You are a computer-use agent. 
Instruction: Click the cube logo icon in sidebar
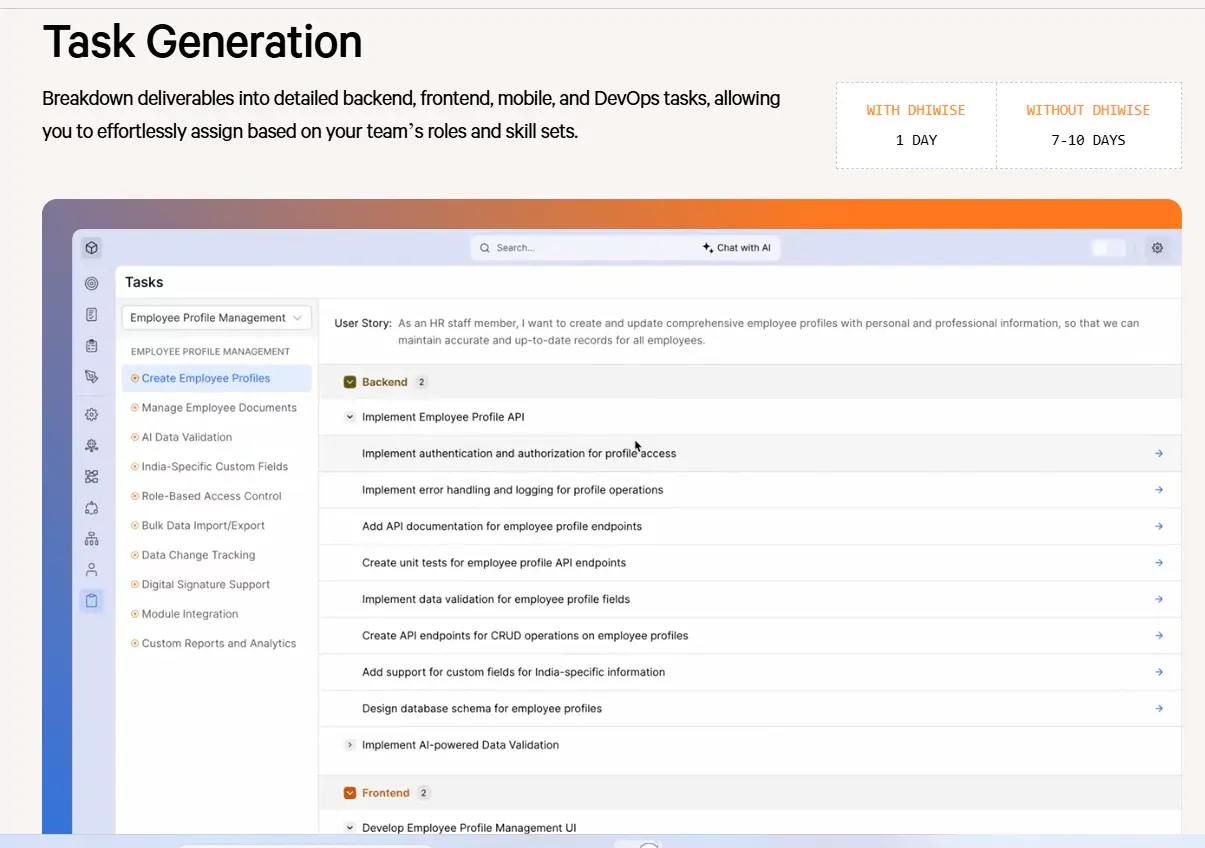pyautogui.click(x=91, y=248)
